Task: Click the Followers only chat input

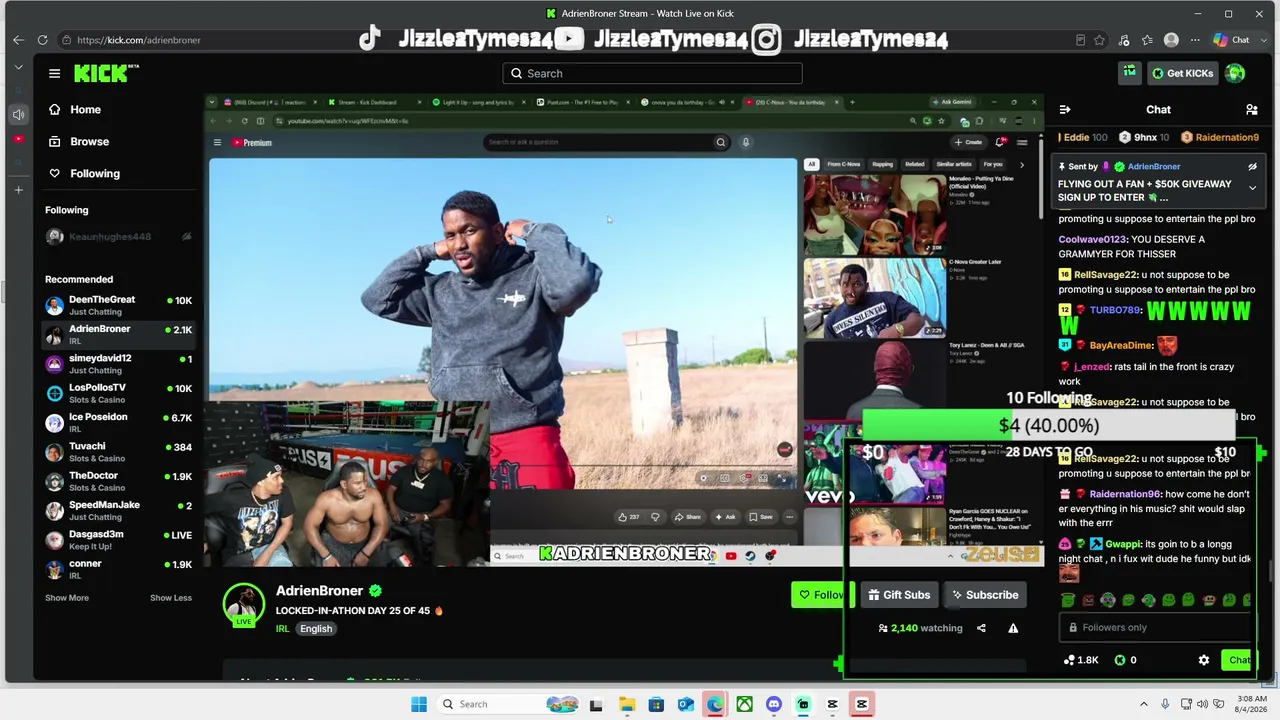Action: click(1156, 627)
